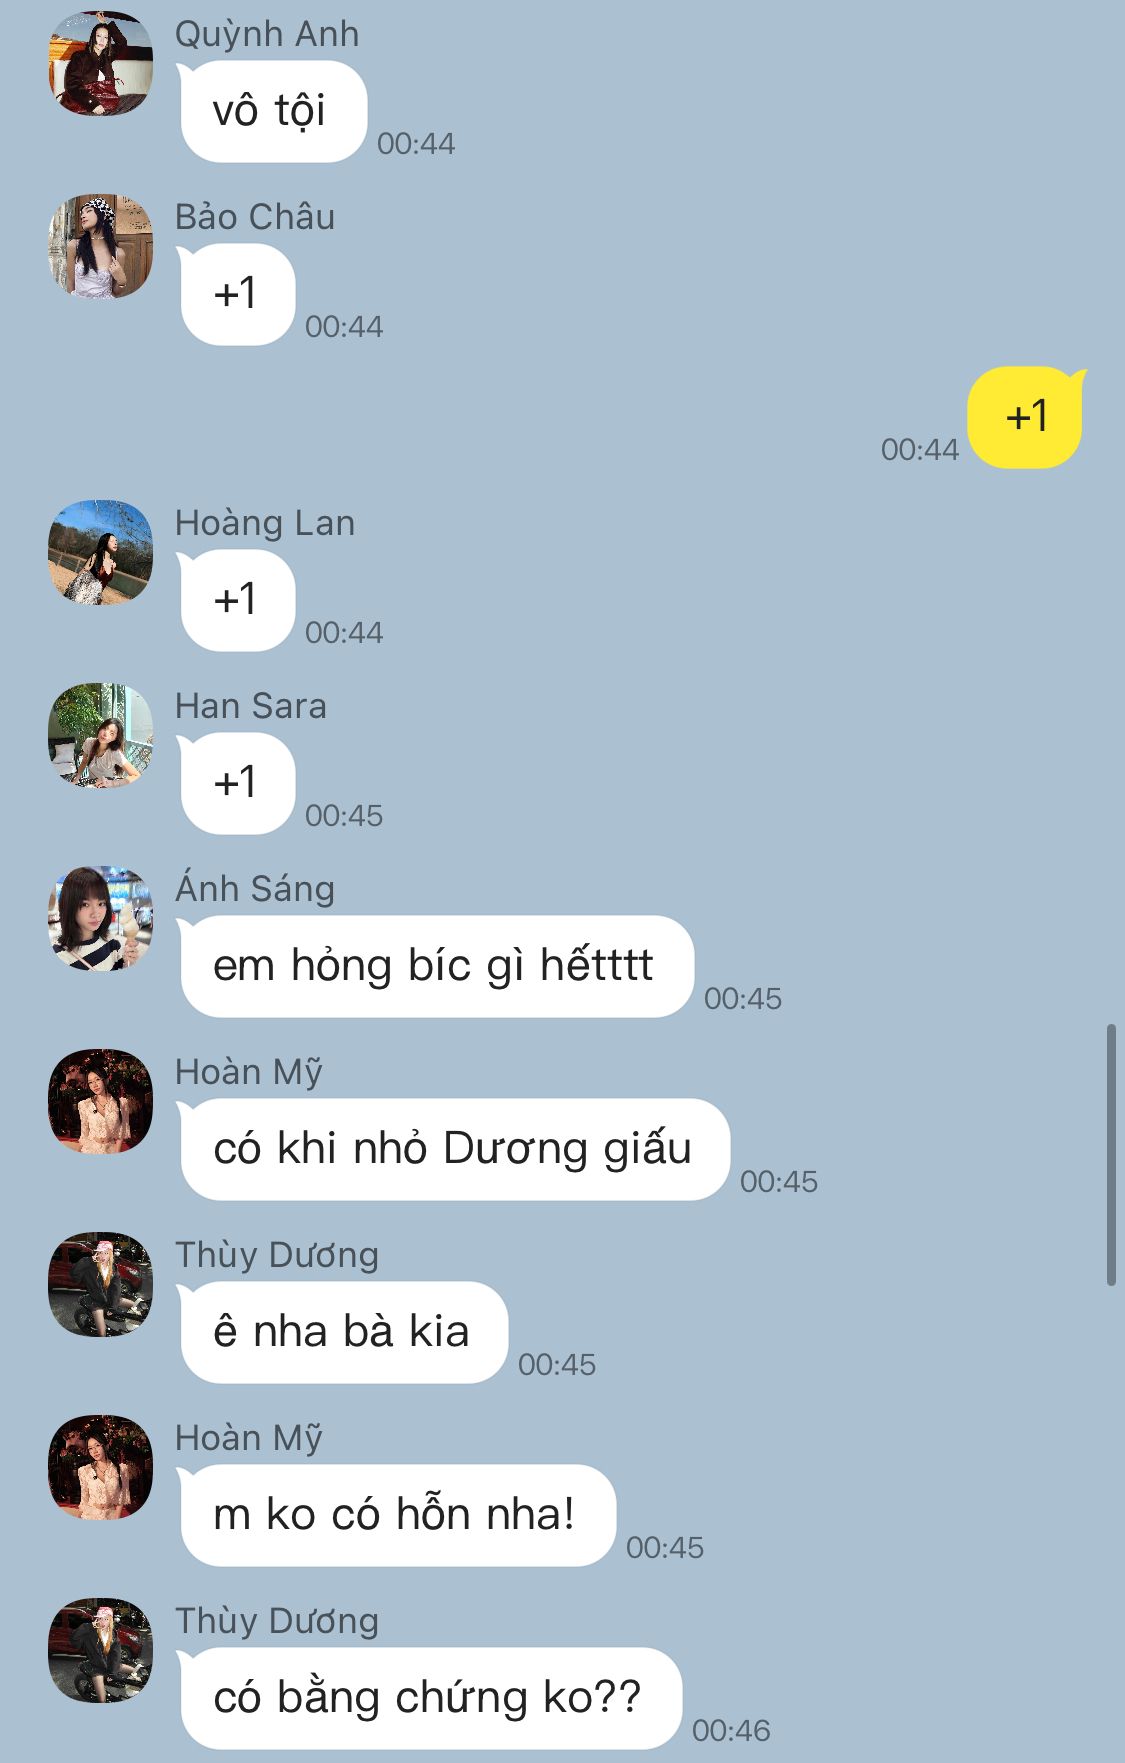This screenshot has height=1763, width=1125.
Task: Tap the 'có khi nhỏ Dương giấu' message
Action: coord(454,1149)
